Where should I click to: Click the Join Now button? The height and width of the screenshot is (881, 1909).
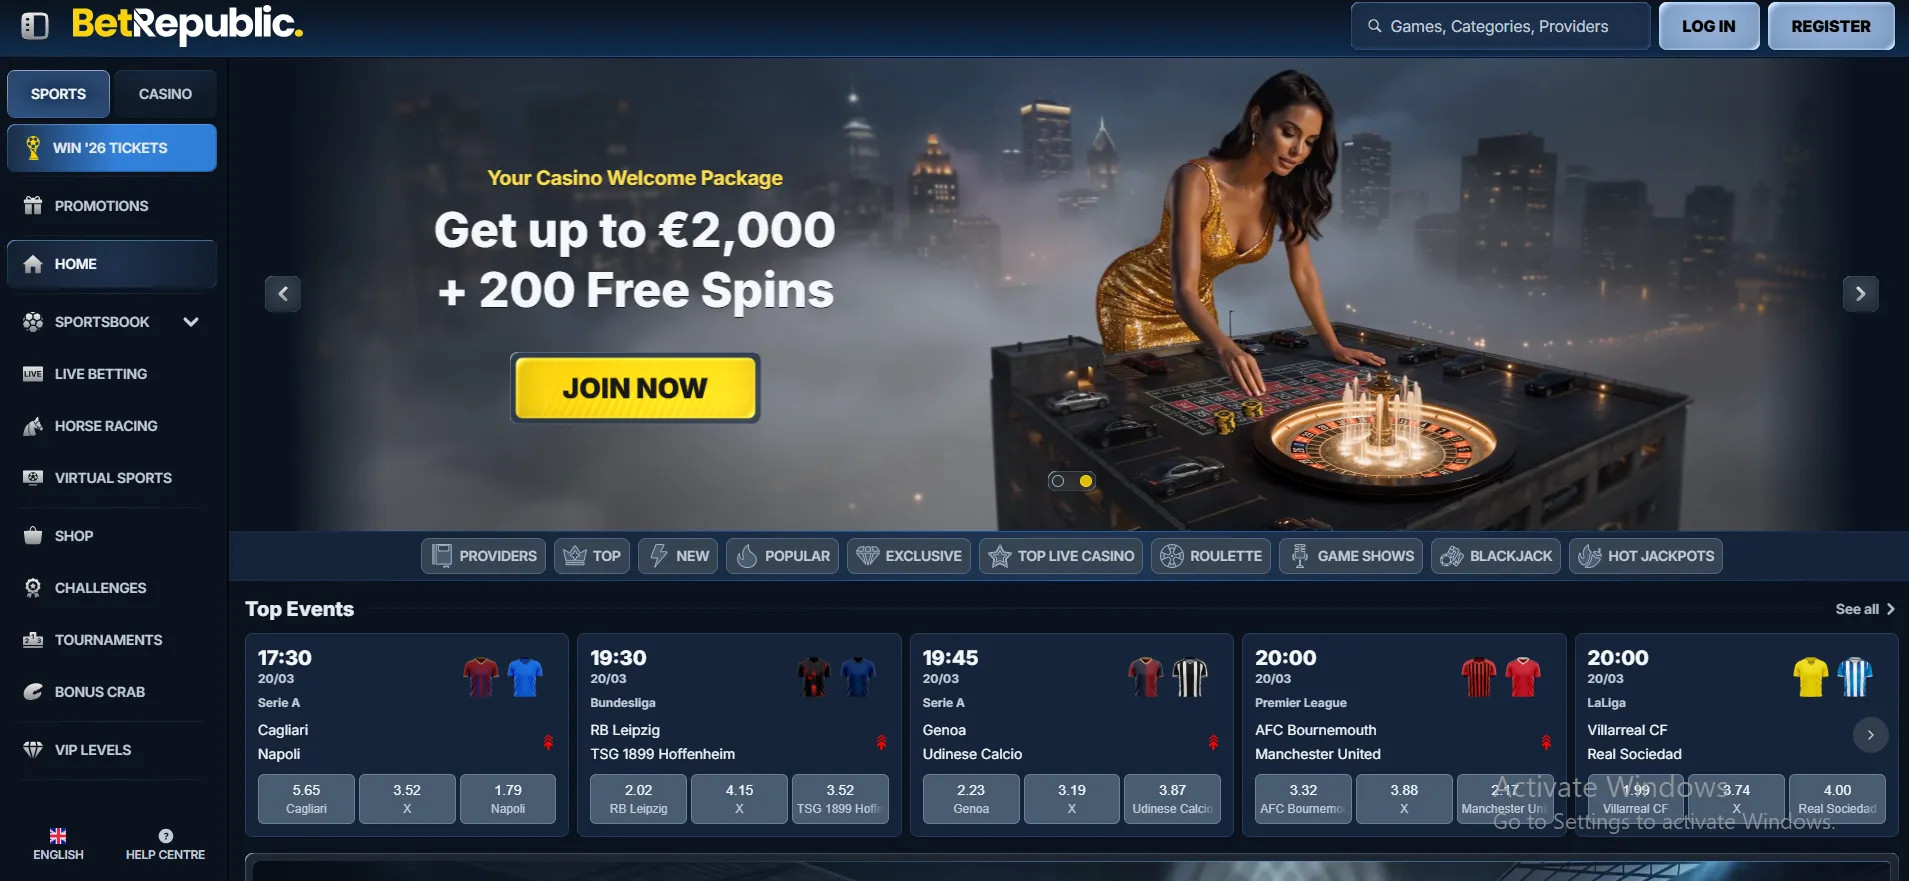click(635, 388)
